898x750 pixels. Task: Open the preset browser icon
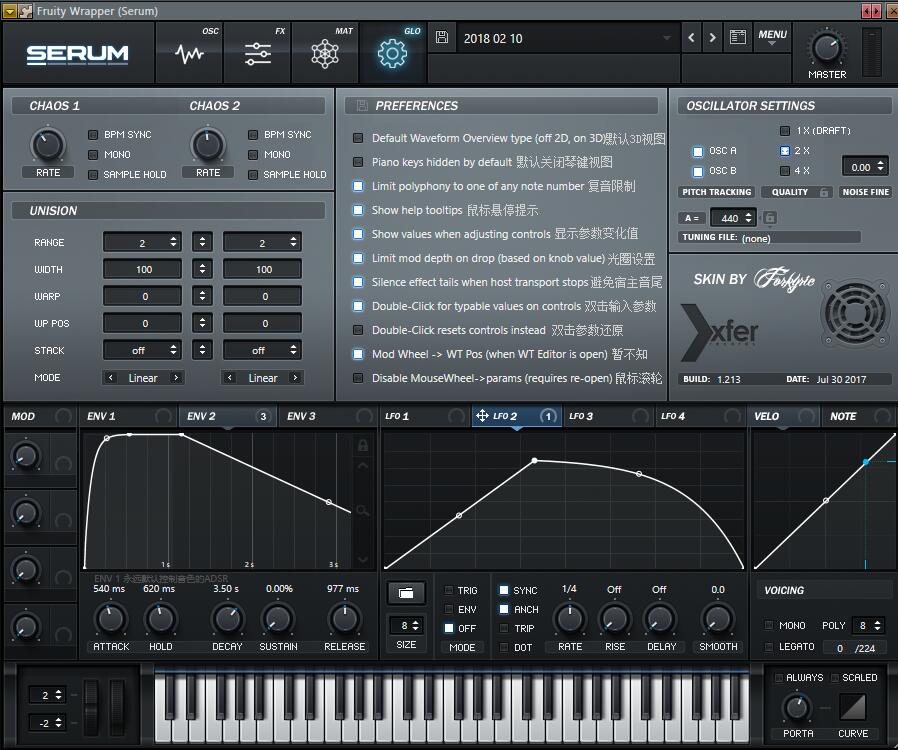point(738,38)
